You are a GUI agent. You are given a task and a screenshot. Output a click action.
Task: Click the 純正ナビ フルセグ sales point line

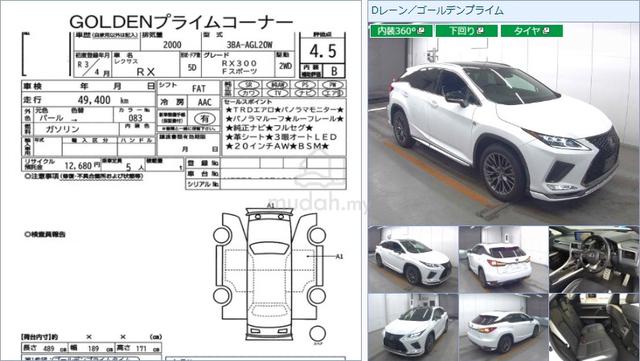[x=269, y=128]
